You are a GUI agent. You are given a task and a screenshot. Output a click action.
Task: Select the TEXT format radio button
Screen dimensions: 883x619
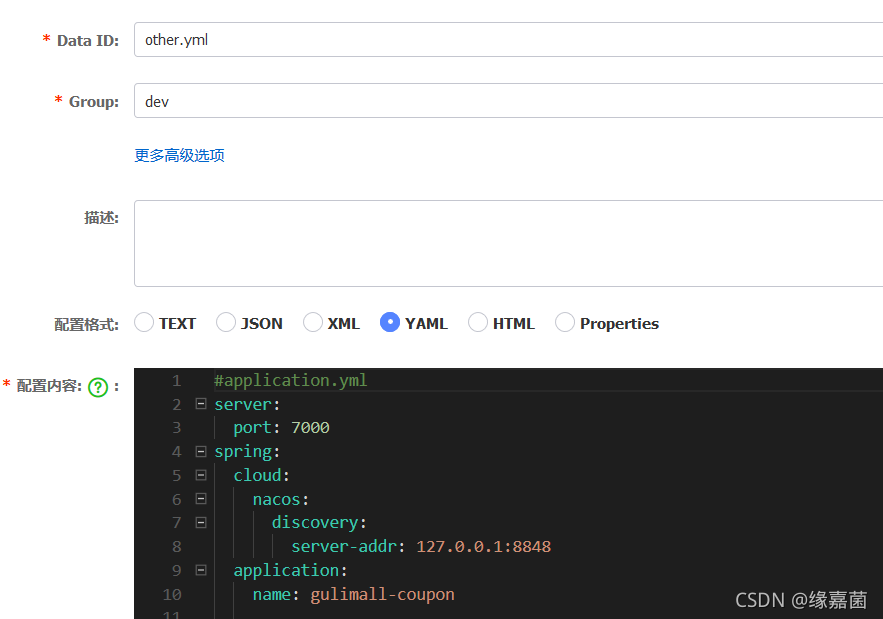click(144, 322)
